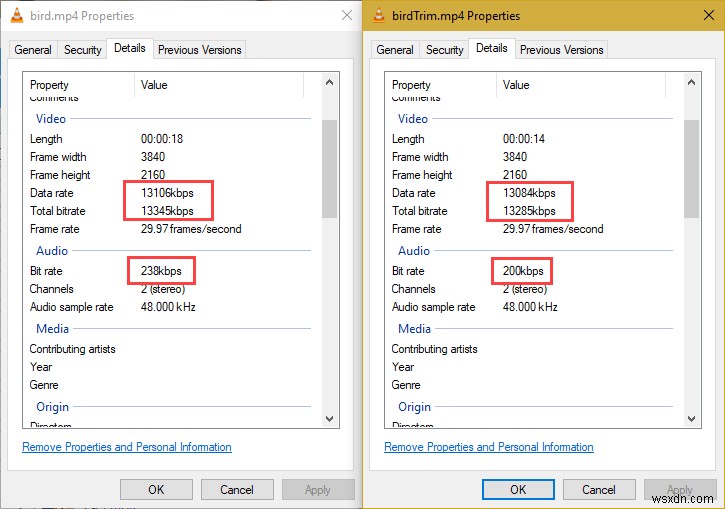
Task: Click Property column header in birdTrim.mp4 window
Action: (x=441, y=85)
